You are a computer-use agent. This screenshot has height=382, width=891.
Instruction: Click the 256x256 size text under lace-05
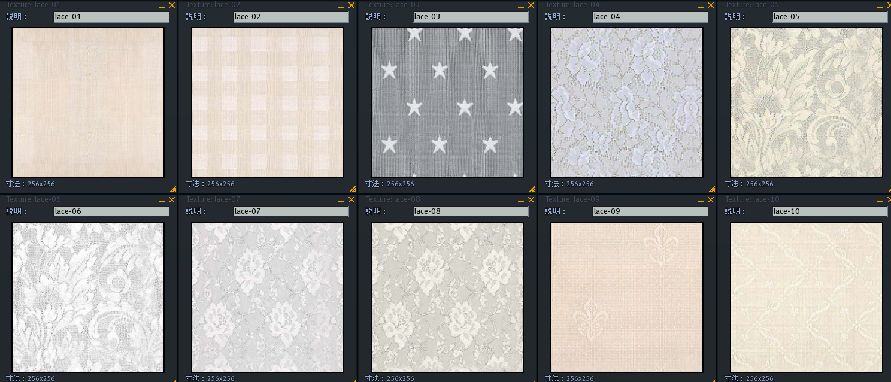(760, 184)
